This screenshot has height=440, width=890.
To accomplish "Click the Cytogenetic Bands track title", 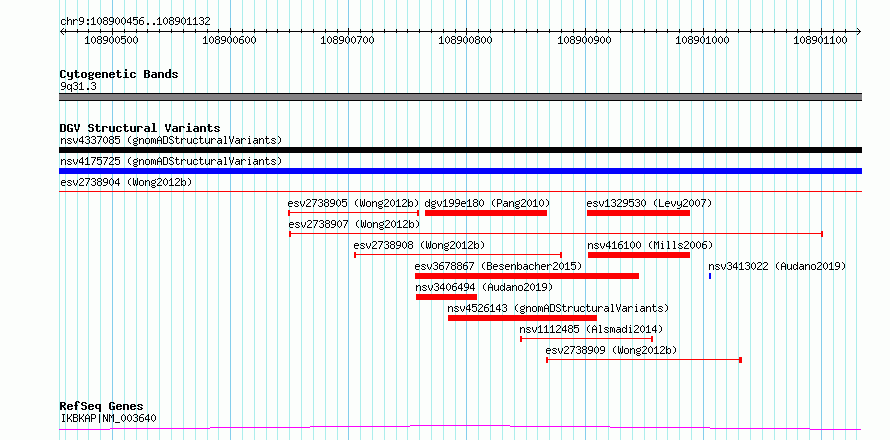I will coord(119,74).
